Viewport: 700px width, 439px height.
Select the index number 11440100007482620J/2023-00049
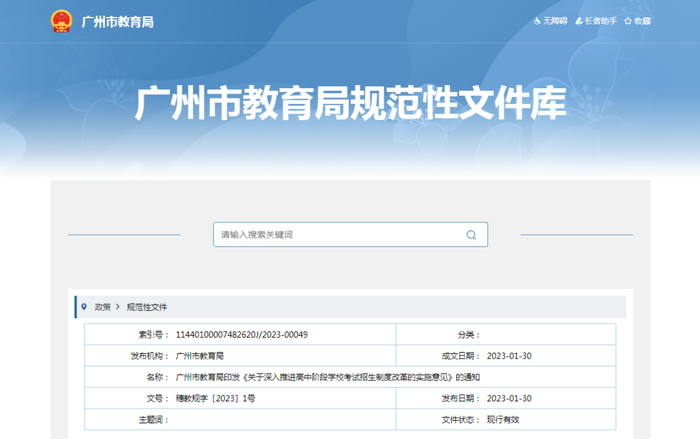[242, 334]
